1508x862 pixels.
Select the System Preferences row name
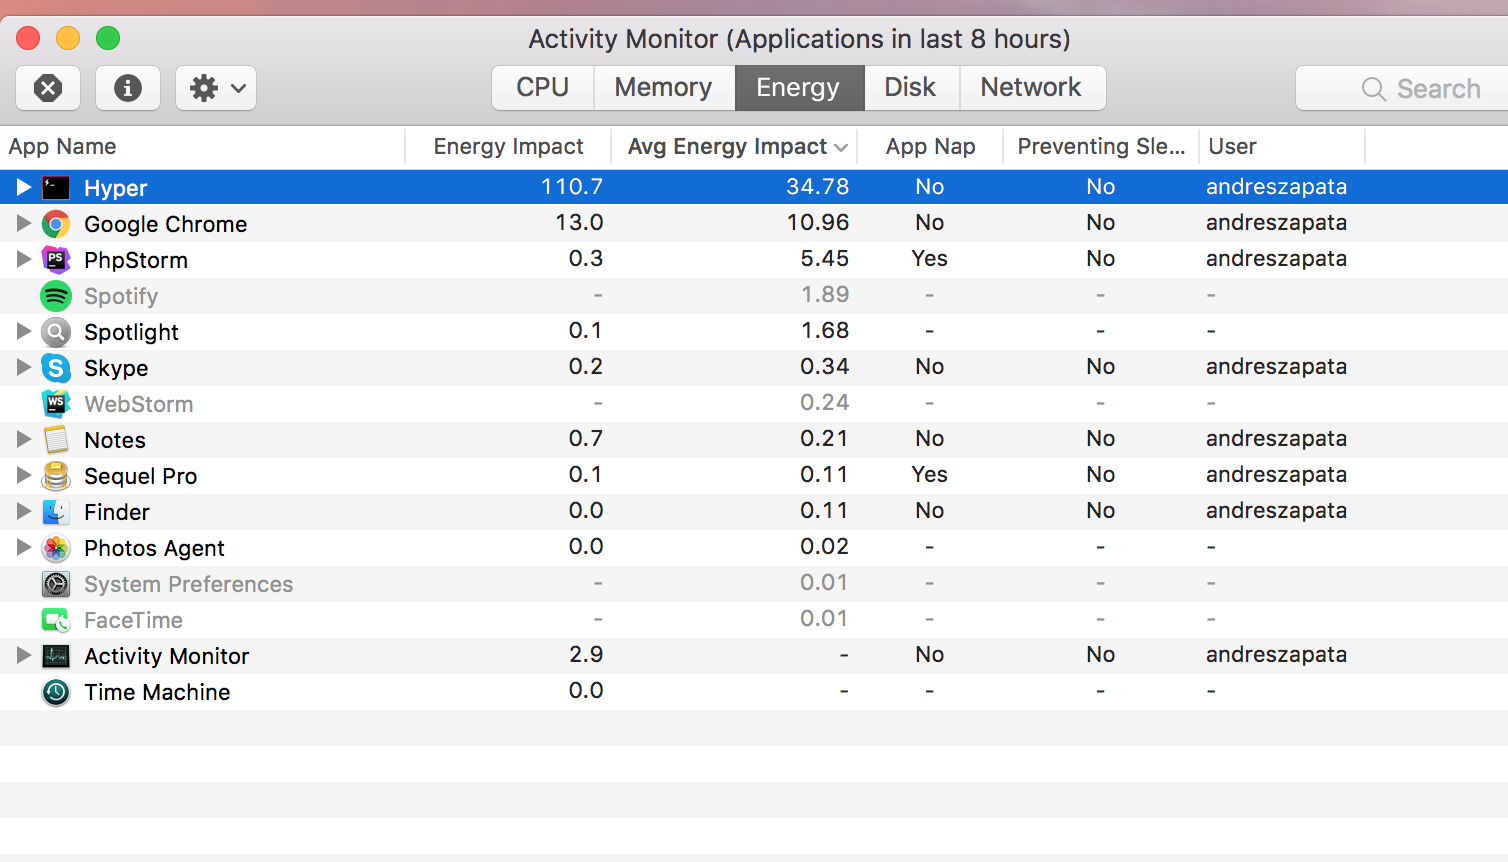click(x=188, y=584)
